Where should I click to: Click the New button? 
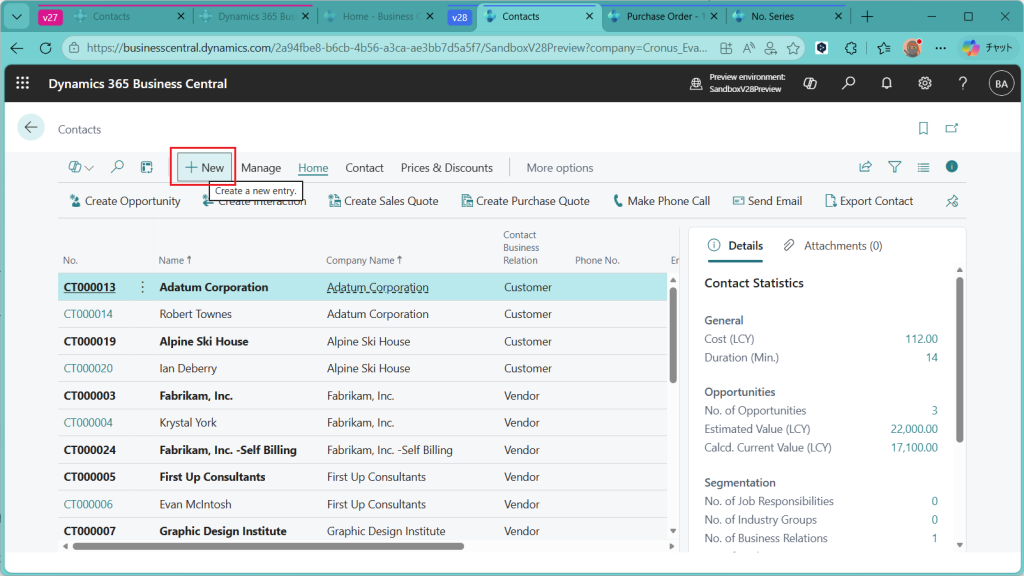205,167
